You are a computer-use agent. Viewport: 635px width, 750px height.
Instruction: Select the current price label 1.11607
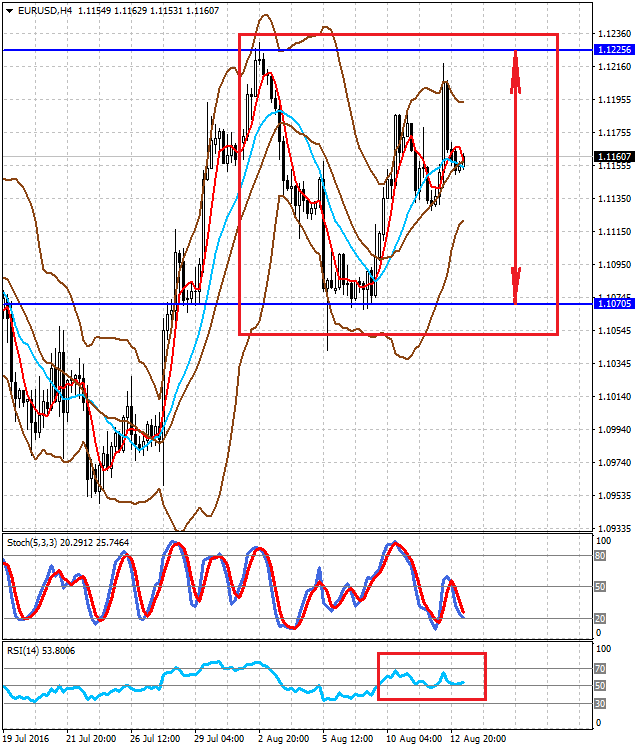(614, 156)
